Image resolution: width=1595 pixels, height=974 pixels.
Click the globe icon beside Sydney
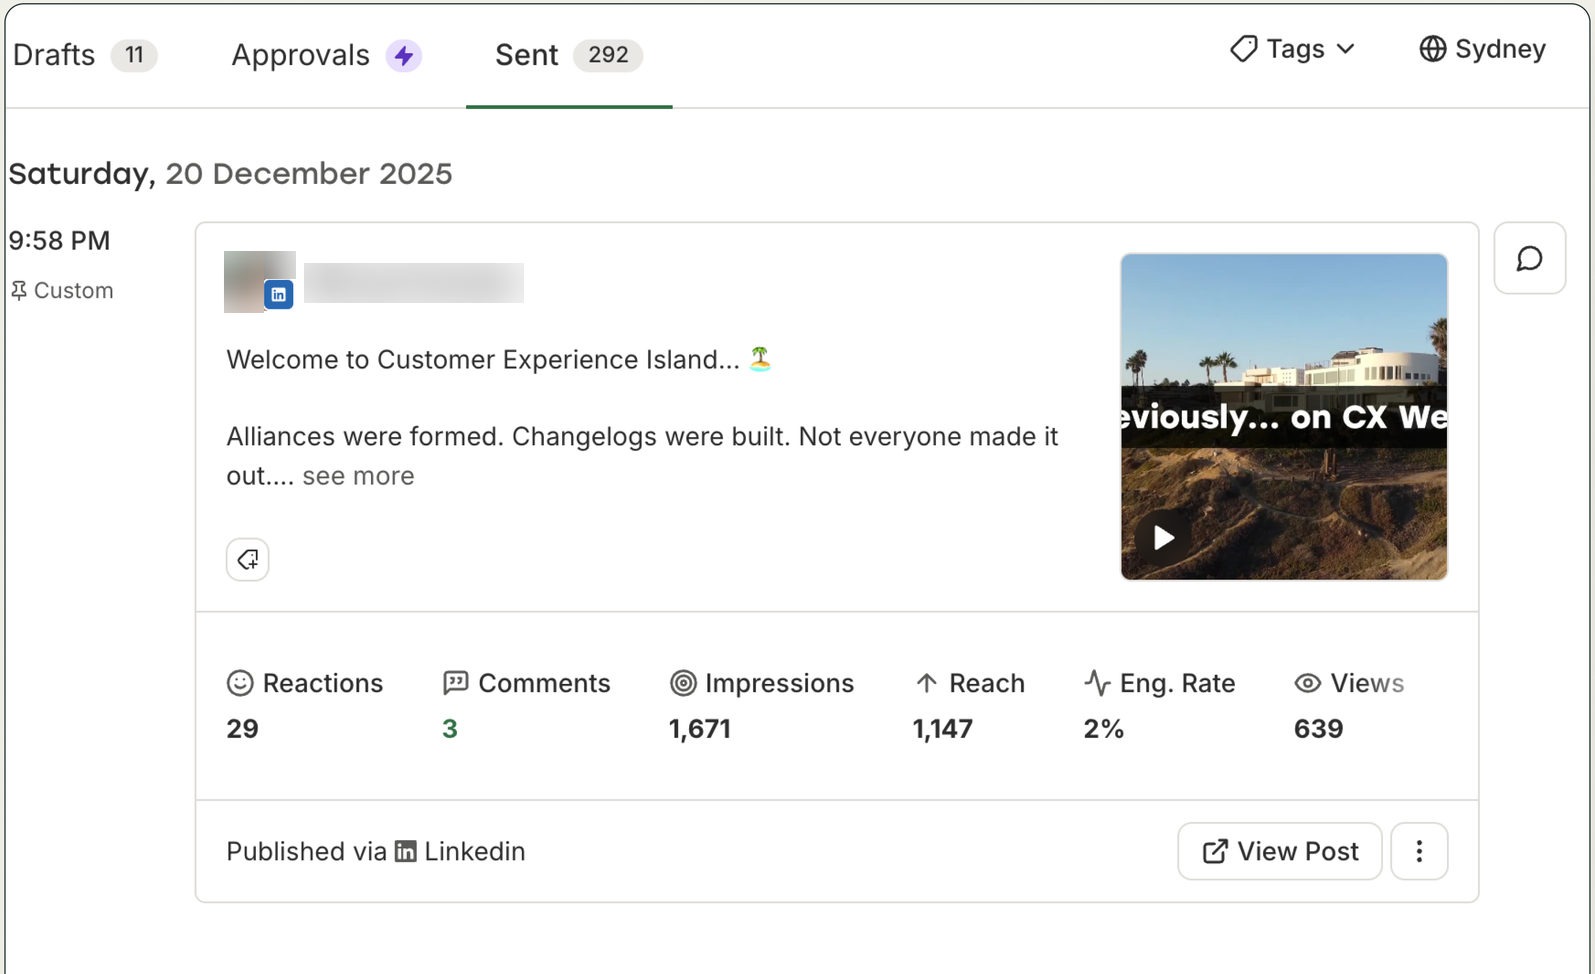(x=1432, y=49)
